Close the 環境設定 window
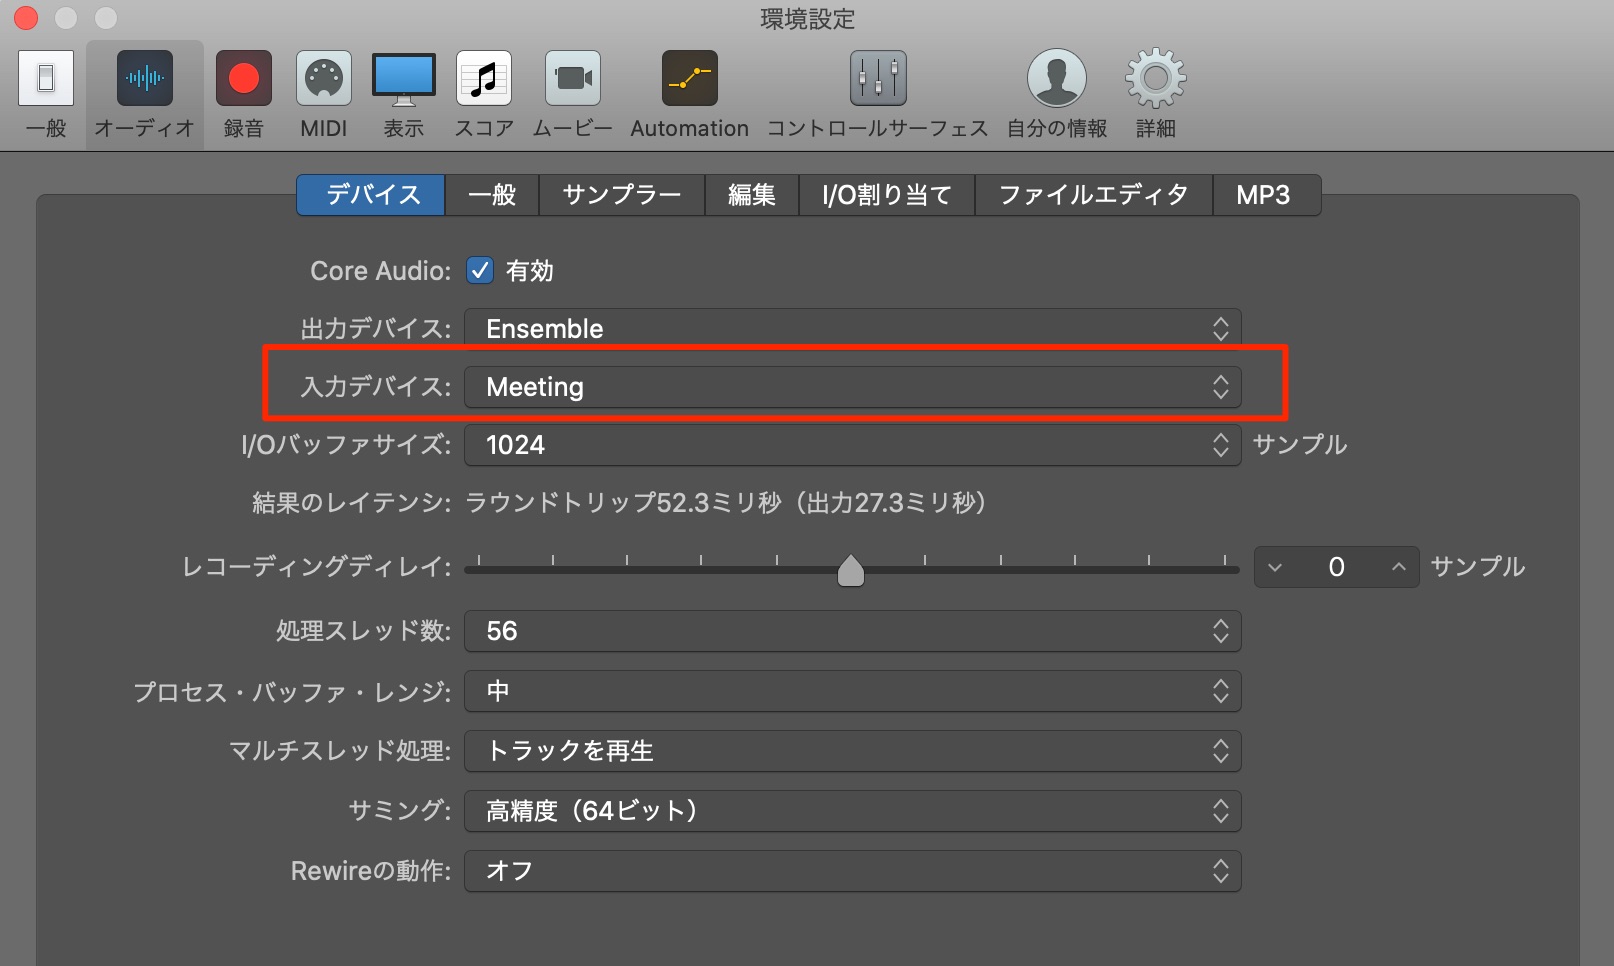Screen dimensions: 1614x966 (x=26, y=18)
